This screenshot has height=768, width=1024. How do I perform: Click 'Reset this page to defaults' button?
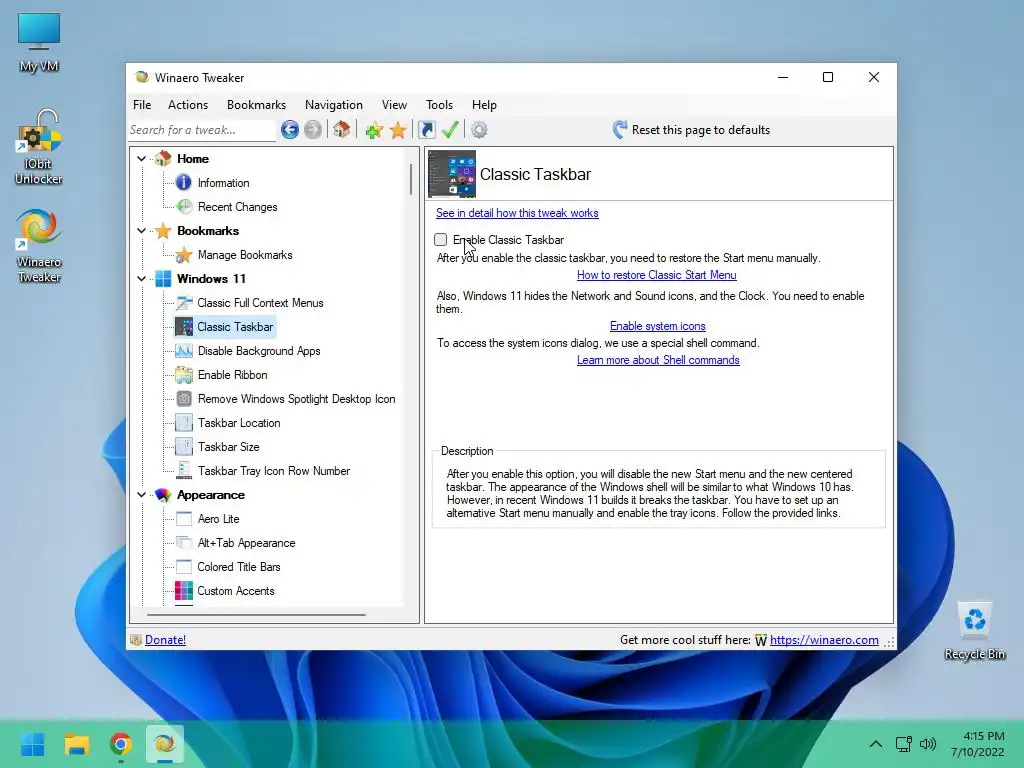tap(692, 130)
